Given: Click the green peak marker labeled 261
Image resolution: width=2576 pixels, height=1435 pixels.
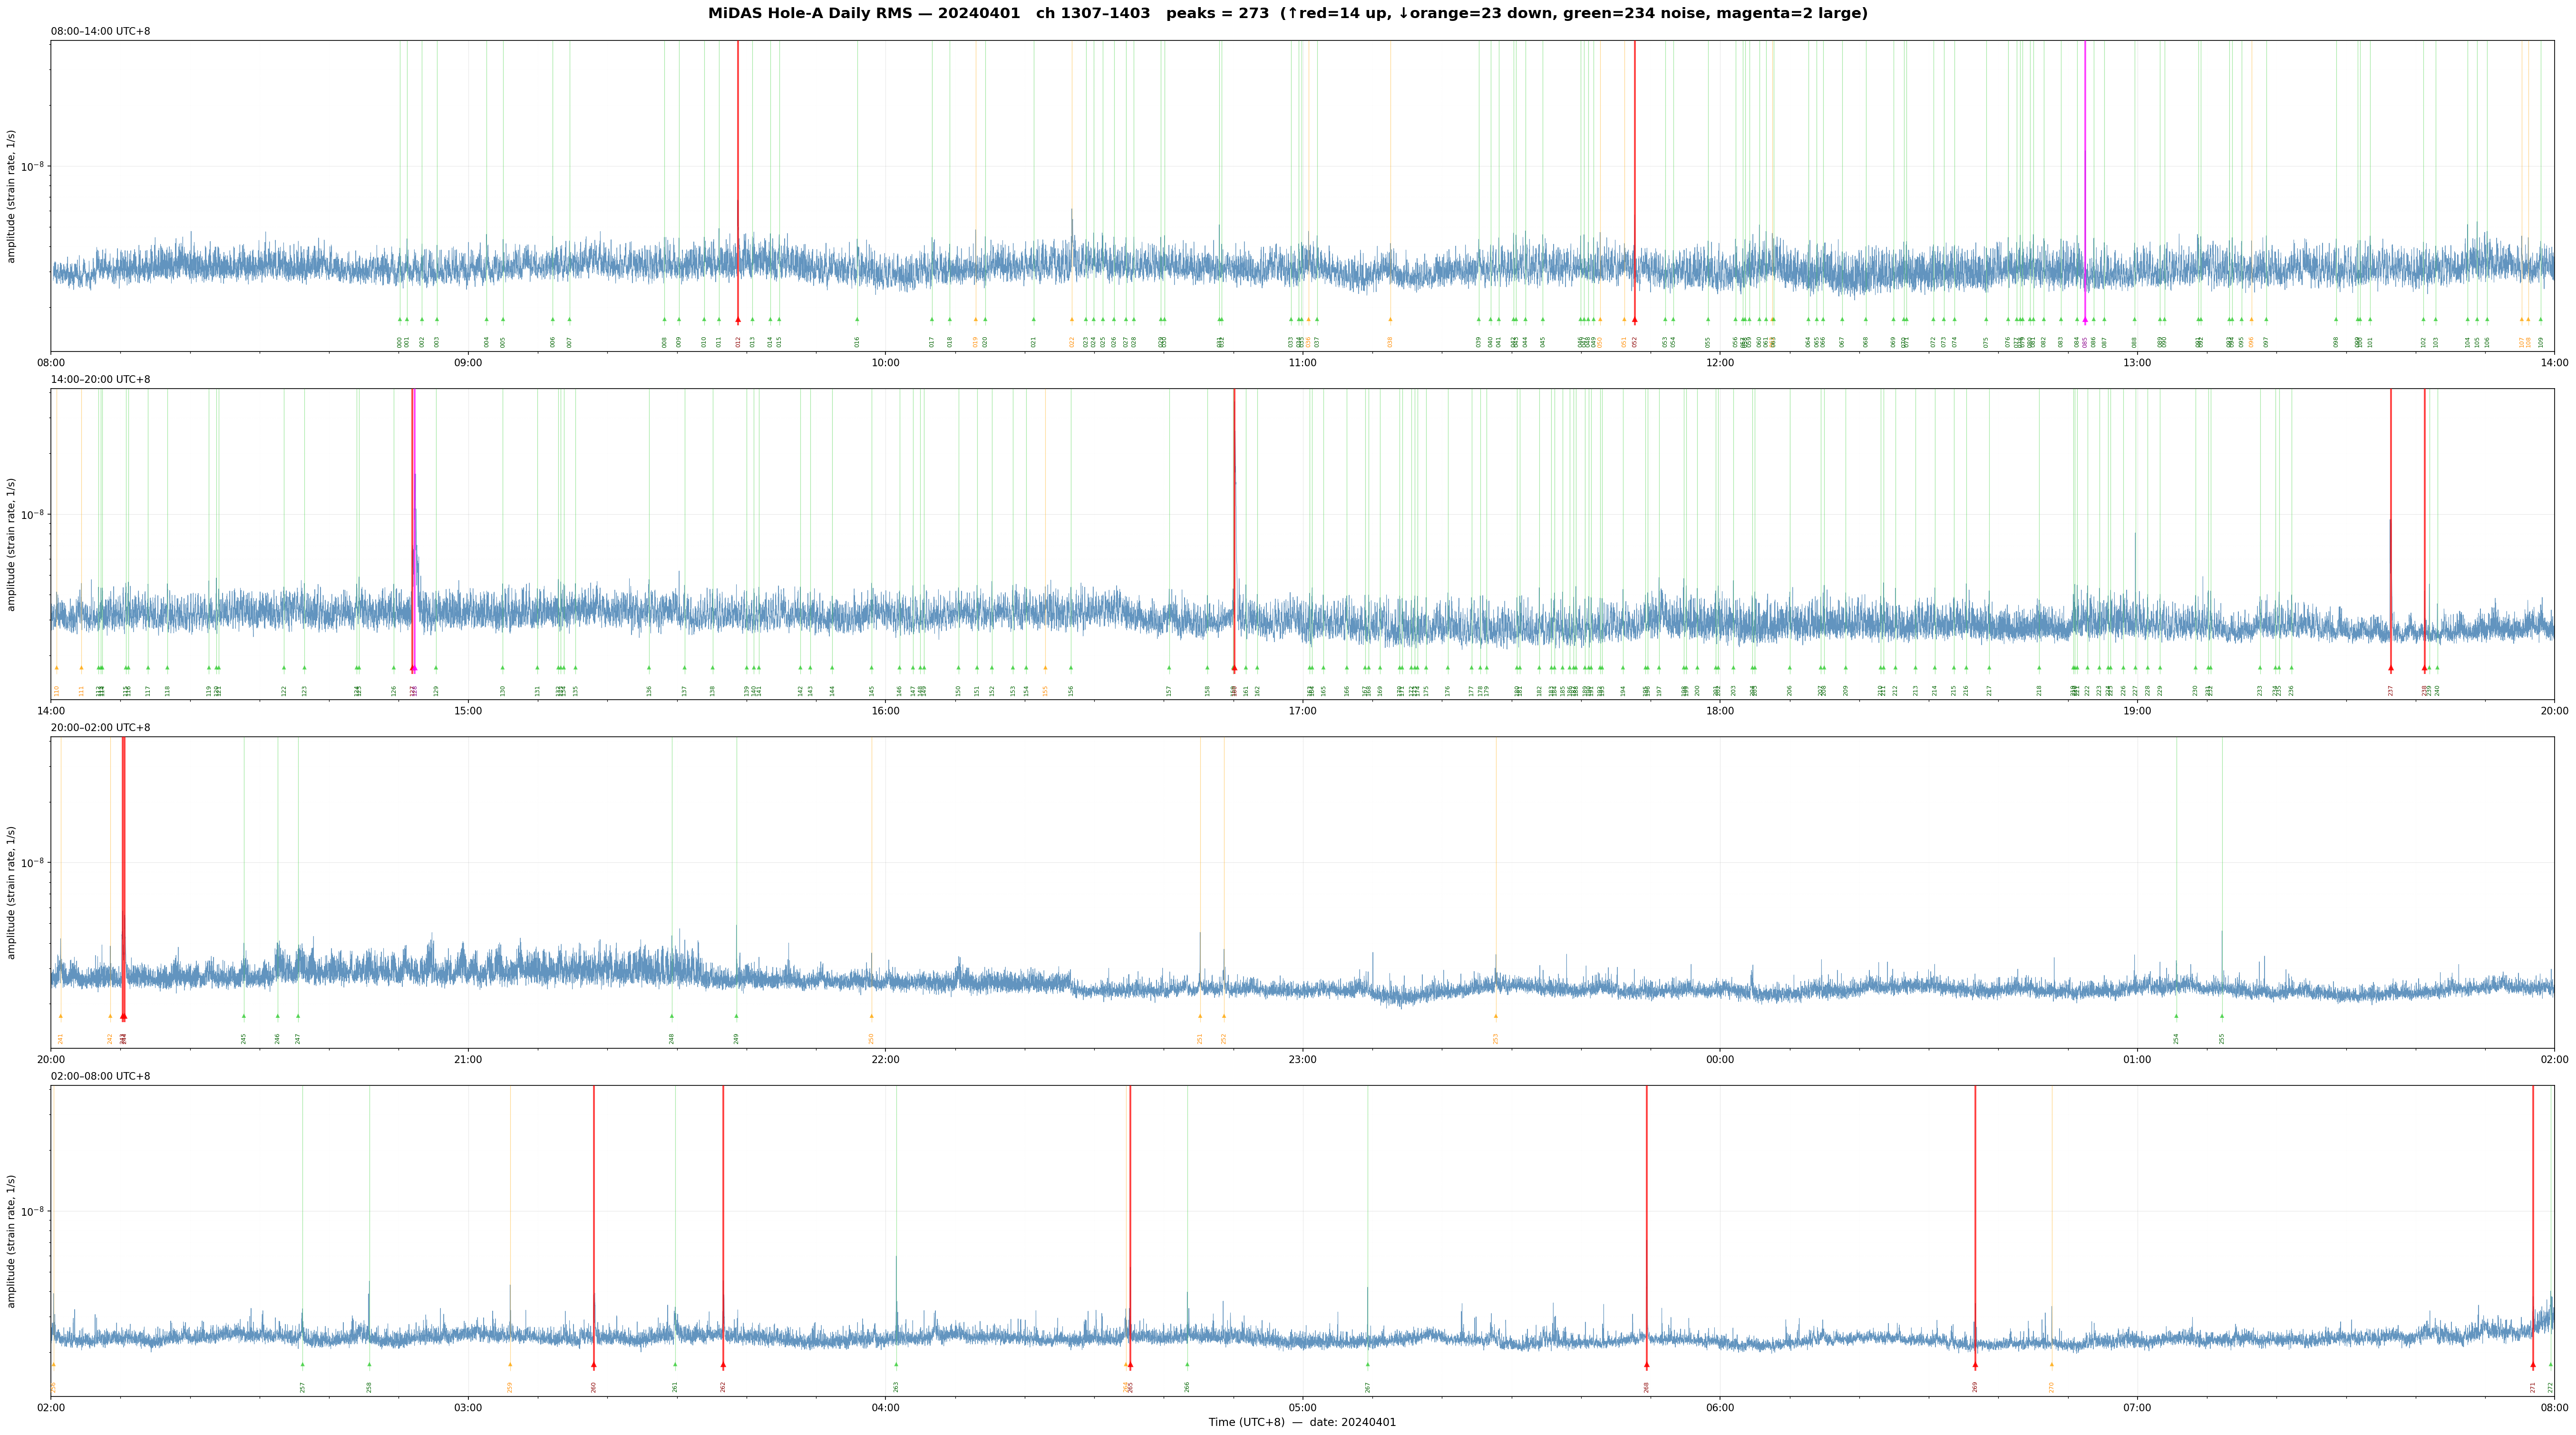Looking at the screenshot, I should [675, 1364].
